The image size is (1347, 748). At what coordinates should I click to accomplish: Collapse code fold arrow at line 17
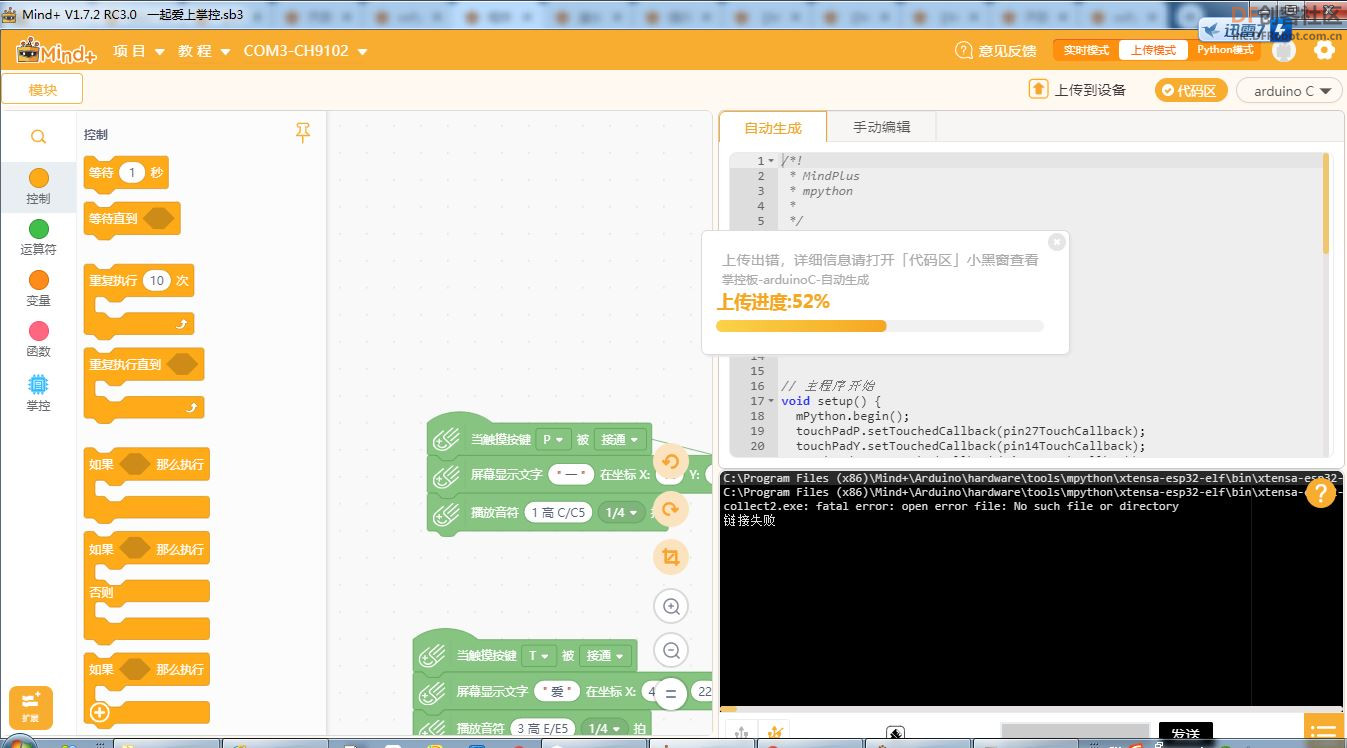pos(771,401)
